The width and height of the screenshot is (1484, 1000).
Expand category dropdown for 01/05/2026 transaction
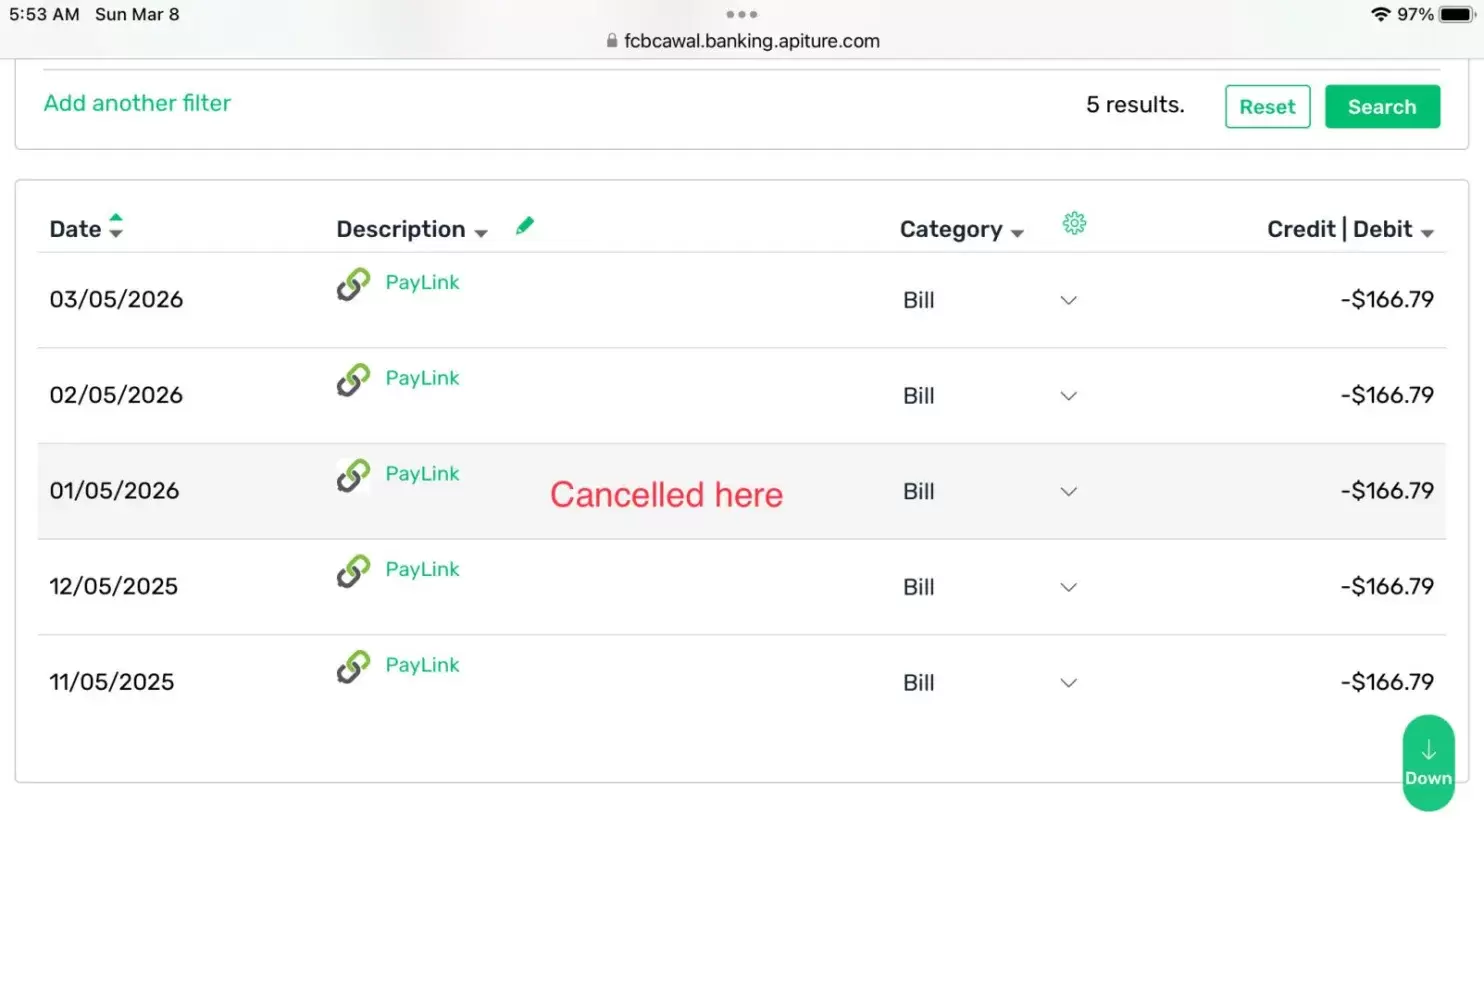click(1068, 491)
